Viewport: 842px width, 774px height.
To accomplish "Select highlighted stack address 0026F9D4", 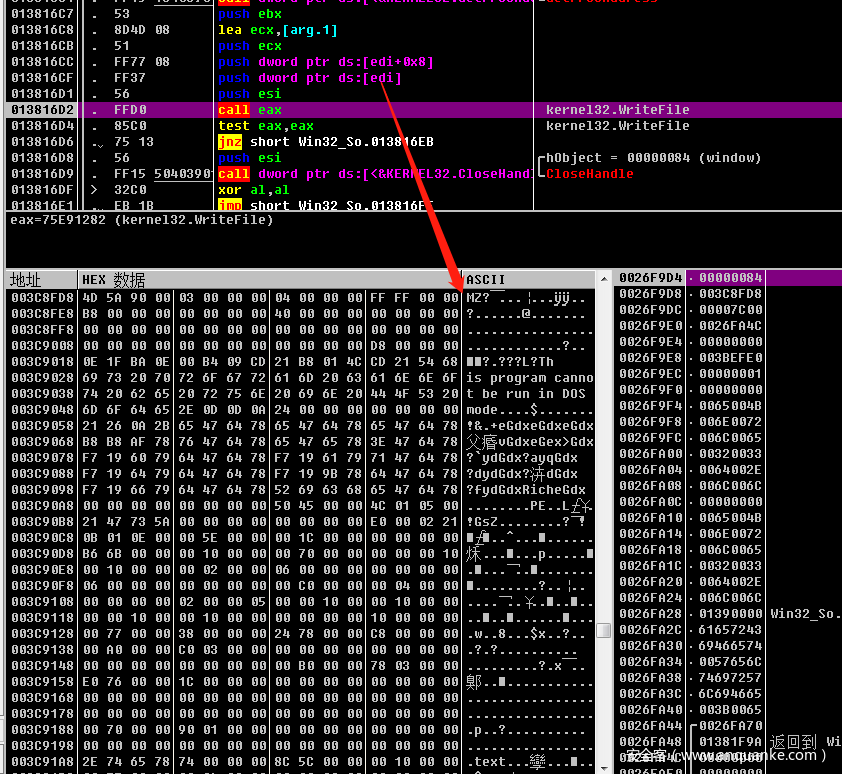I will [651, 278].
